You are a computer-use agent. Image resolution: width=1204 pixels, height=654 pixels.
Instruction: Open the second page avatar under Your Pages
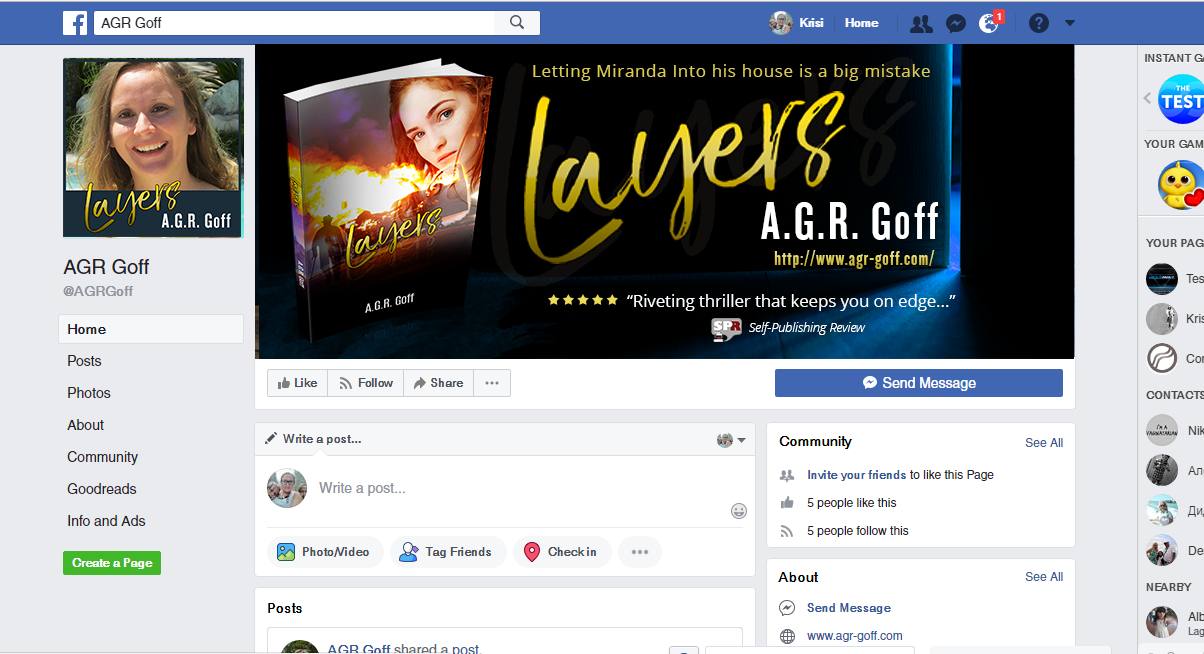coord(1162,319)
